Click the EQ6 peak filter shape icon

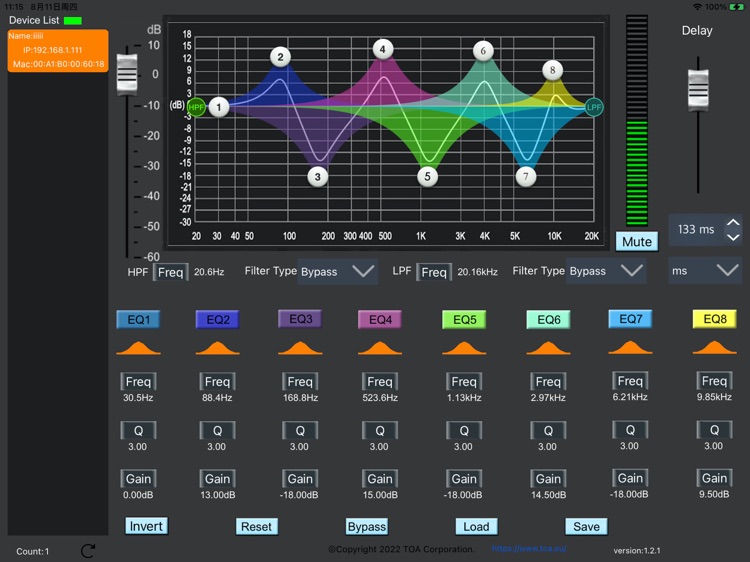[548, 348]
